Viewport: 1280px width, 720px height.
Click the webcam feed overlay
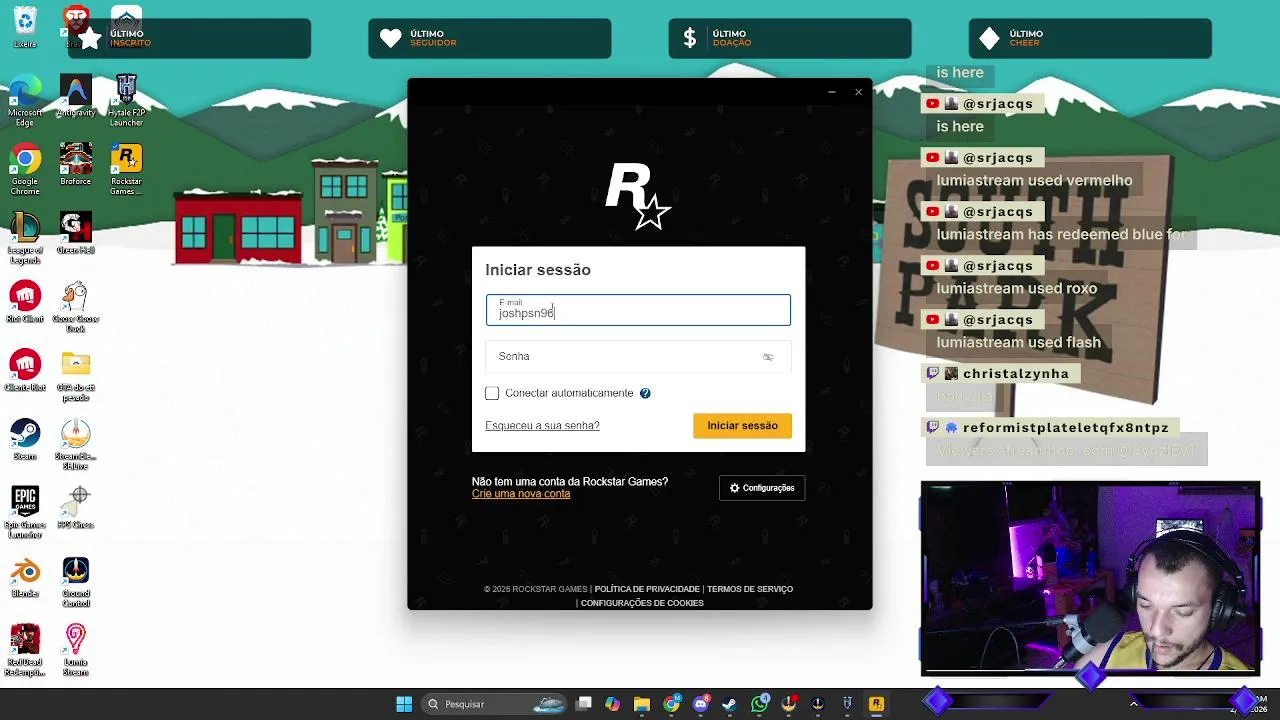pyautogui.click(x=1090, y=578)
